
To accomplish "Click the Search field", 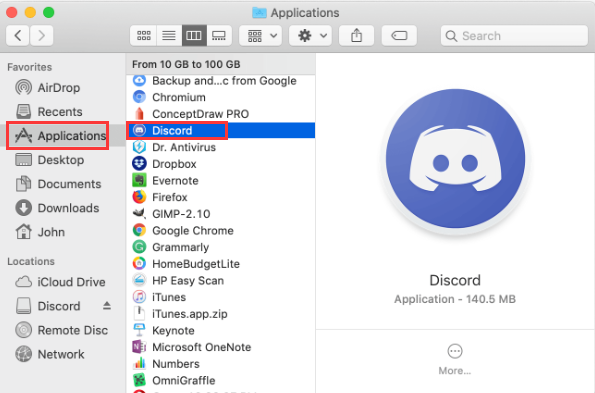I will point(514,36).
